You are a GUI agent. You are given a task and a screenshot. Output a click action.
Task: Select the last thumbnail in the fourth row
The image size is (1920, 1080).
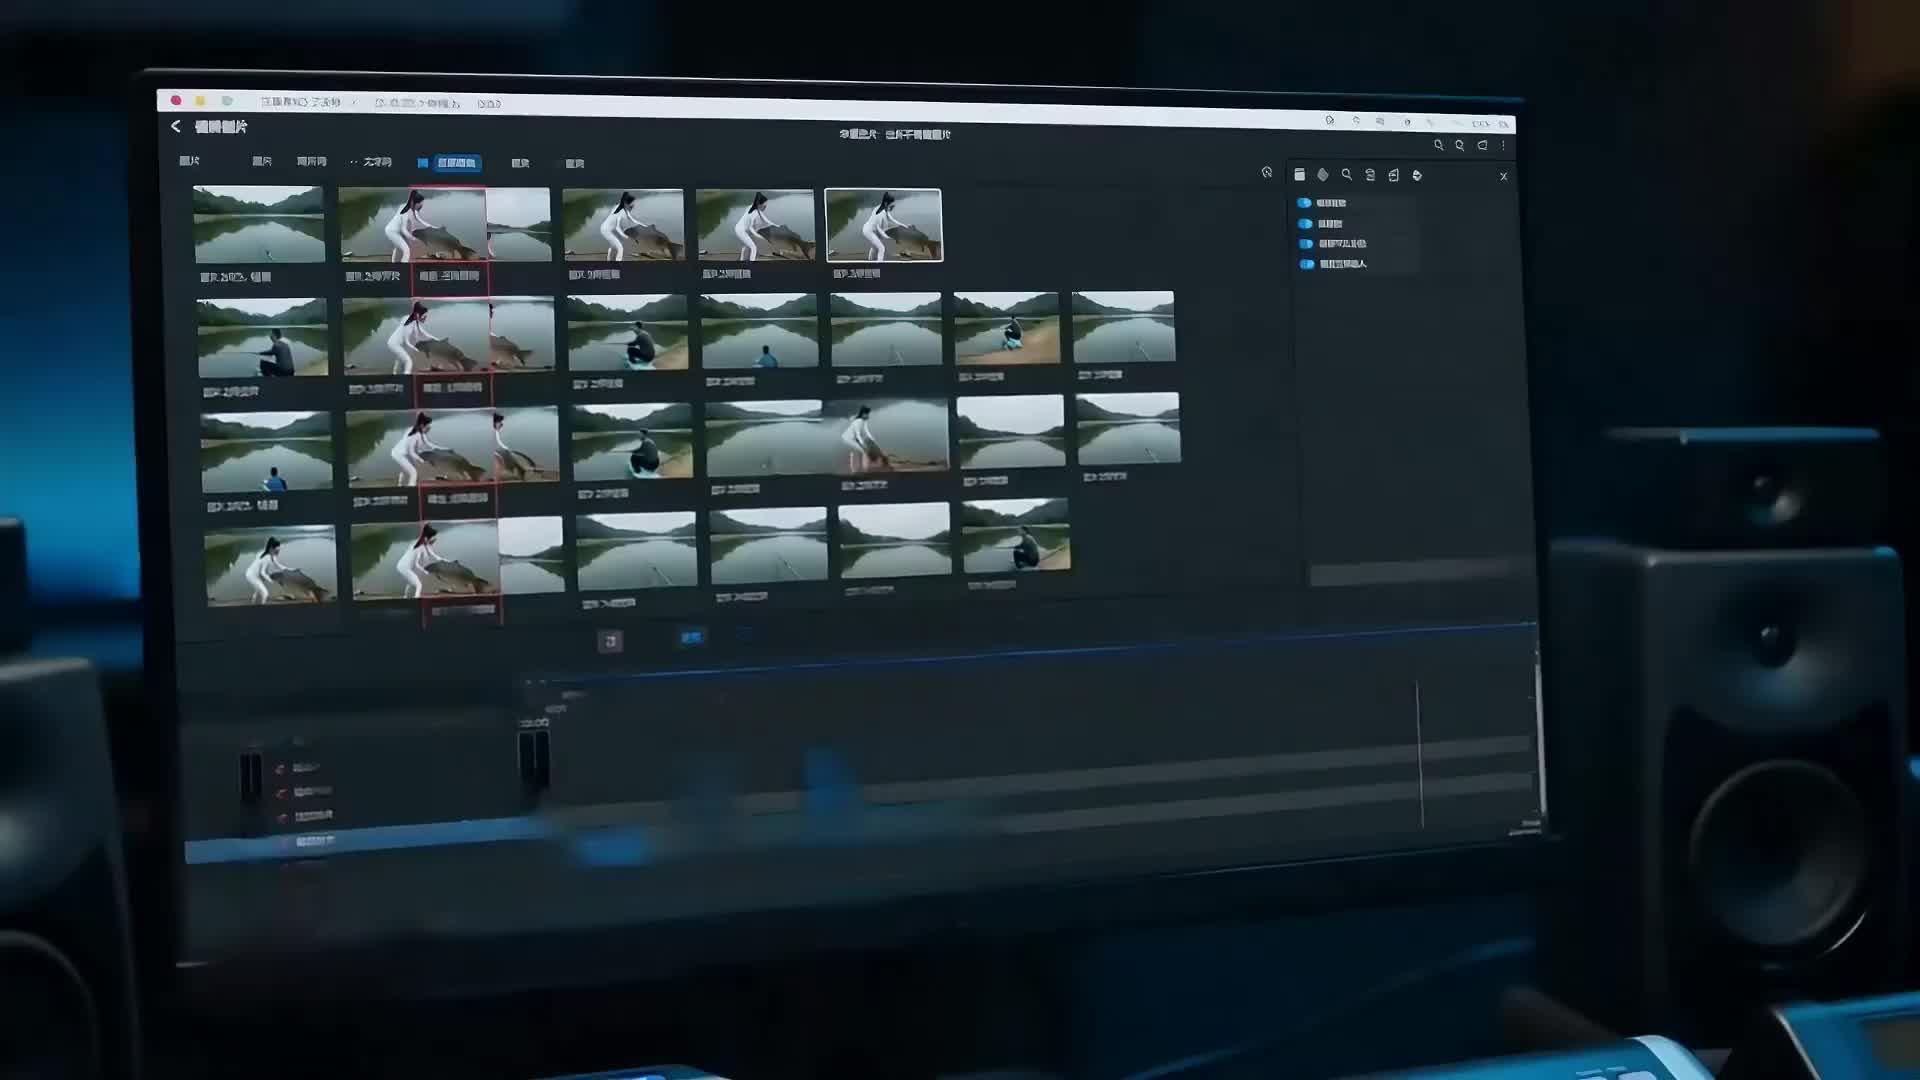[1016, 535]
